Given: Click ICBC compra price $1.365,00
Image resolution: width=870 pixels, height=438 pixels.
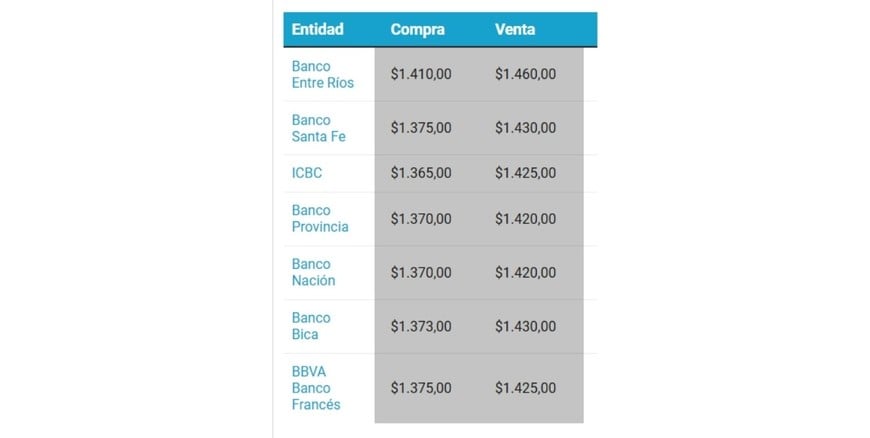Looking at the screenshot, I should [x=421, y=173].
